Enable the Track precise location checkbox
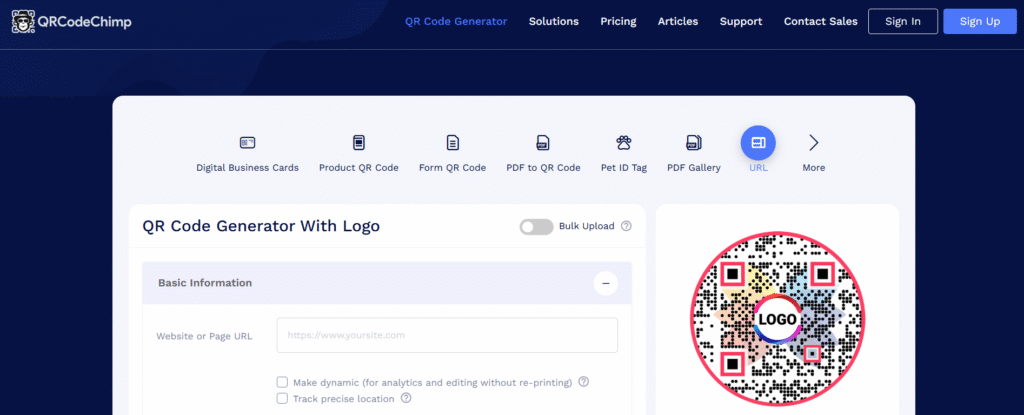The width and height of the screenshot is (1024, 415). (x=282, y=399)
